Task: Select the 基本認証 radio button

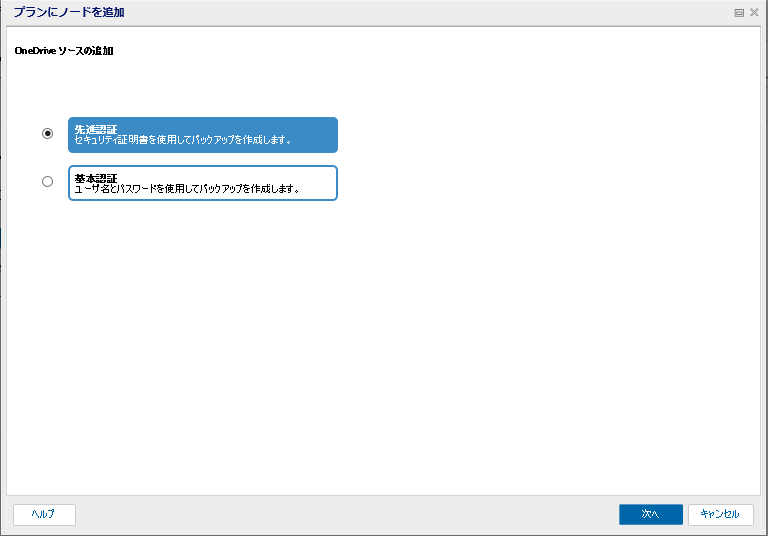Action: tap(48, 182)
